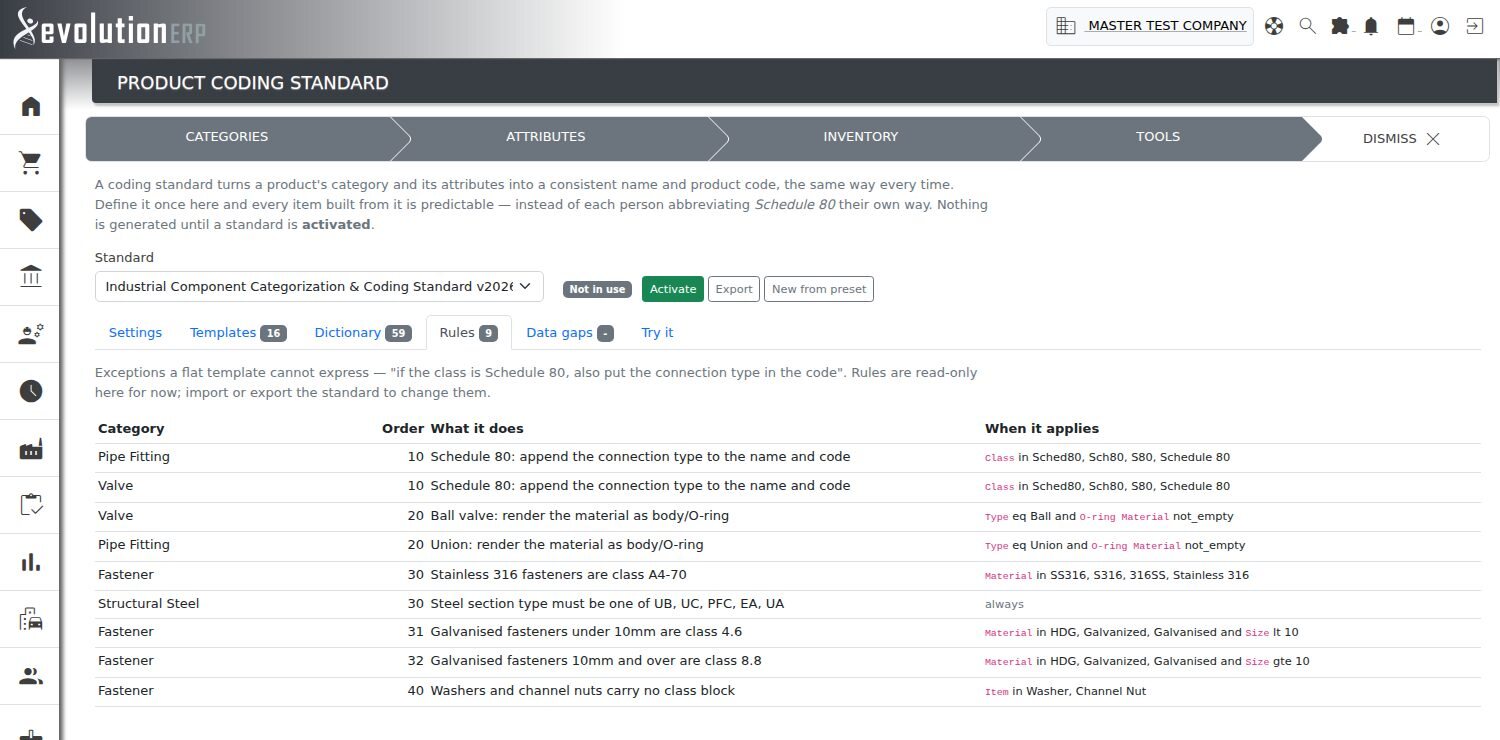Click the Order column header

403,428
